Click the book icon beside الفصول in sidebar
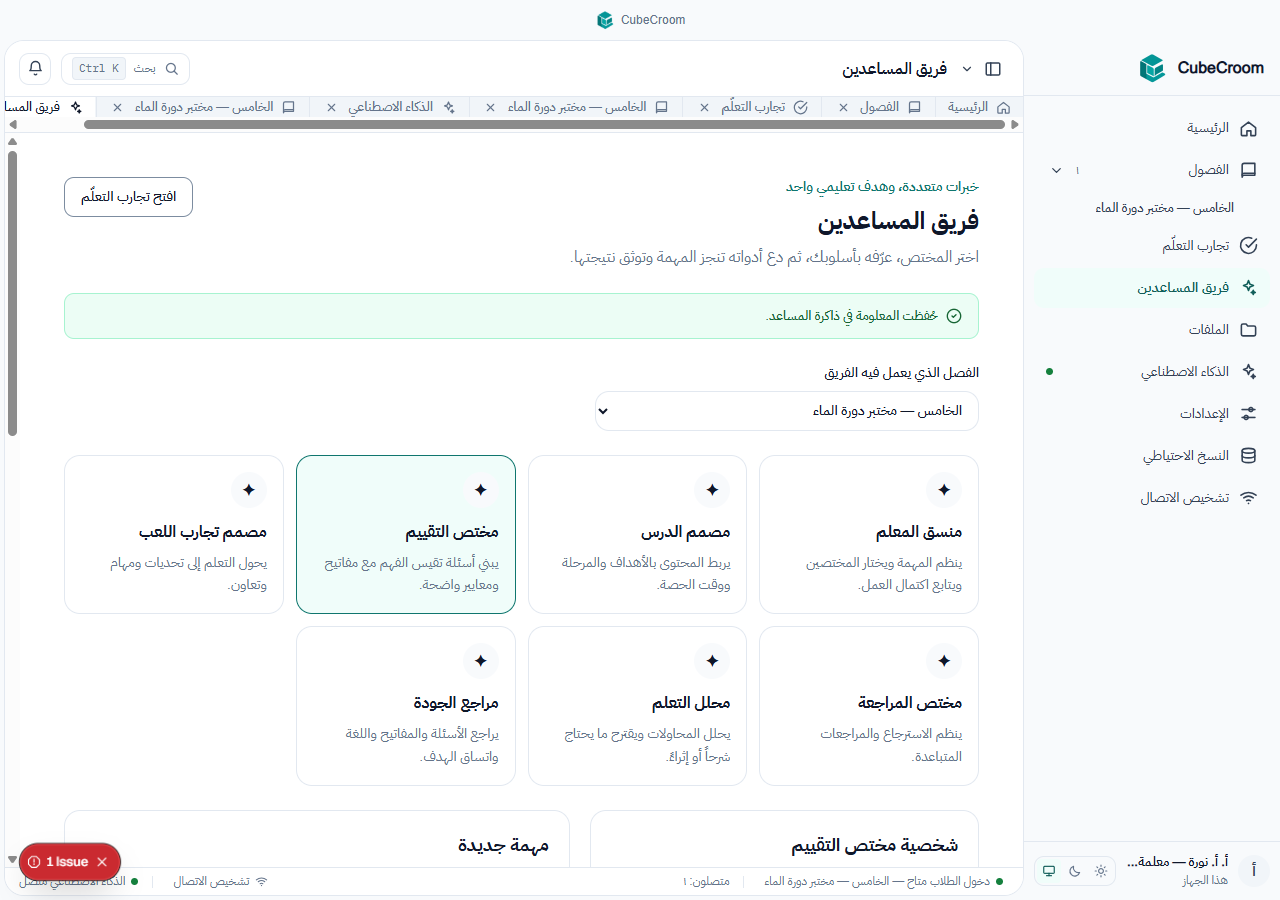The width and height of the screenshot is (1280, 900). point(1248,170)
